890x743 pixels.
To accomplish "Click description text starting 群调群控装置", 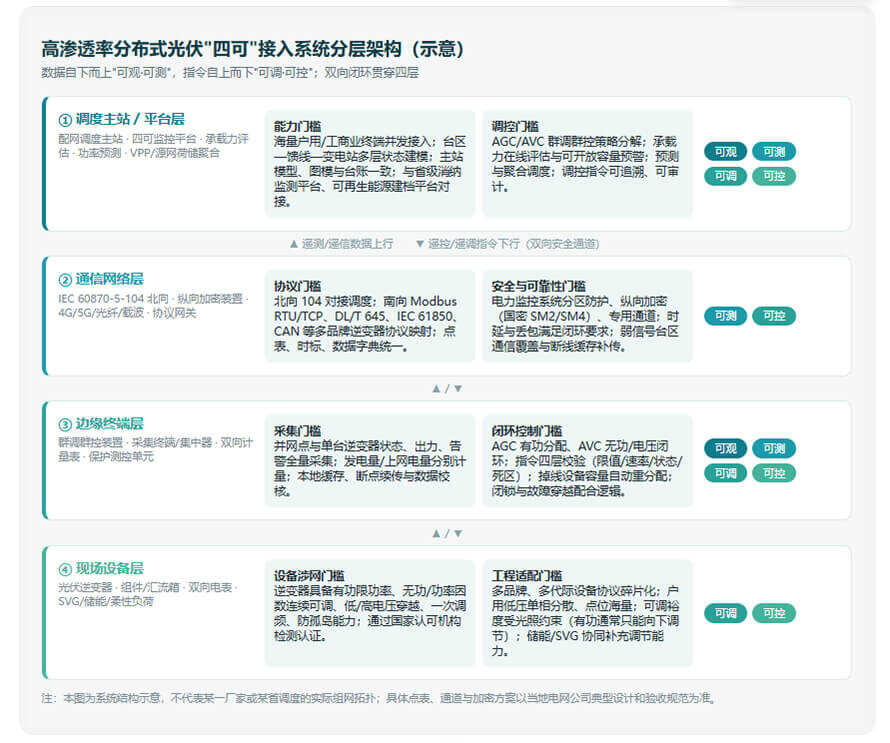I will 155,450.
